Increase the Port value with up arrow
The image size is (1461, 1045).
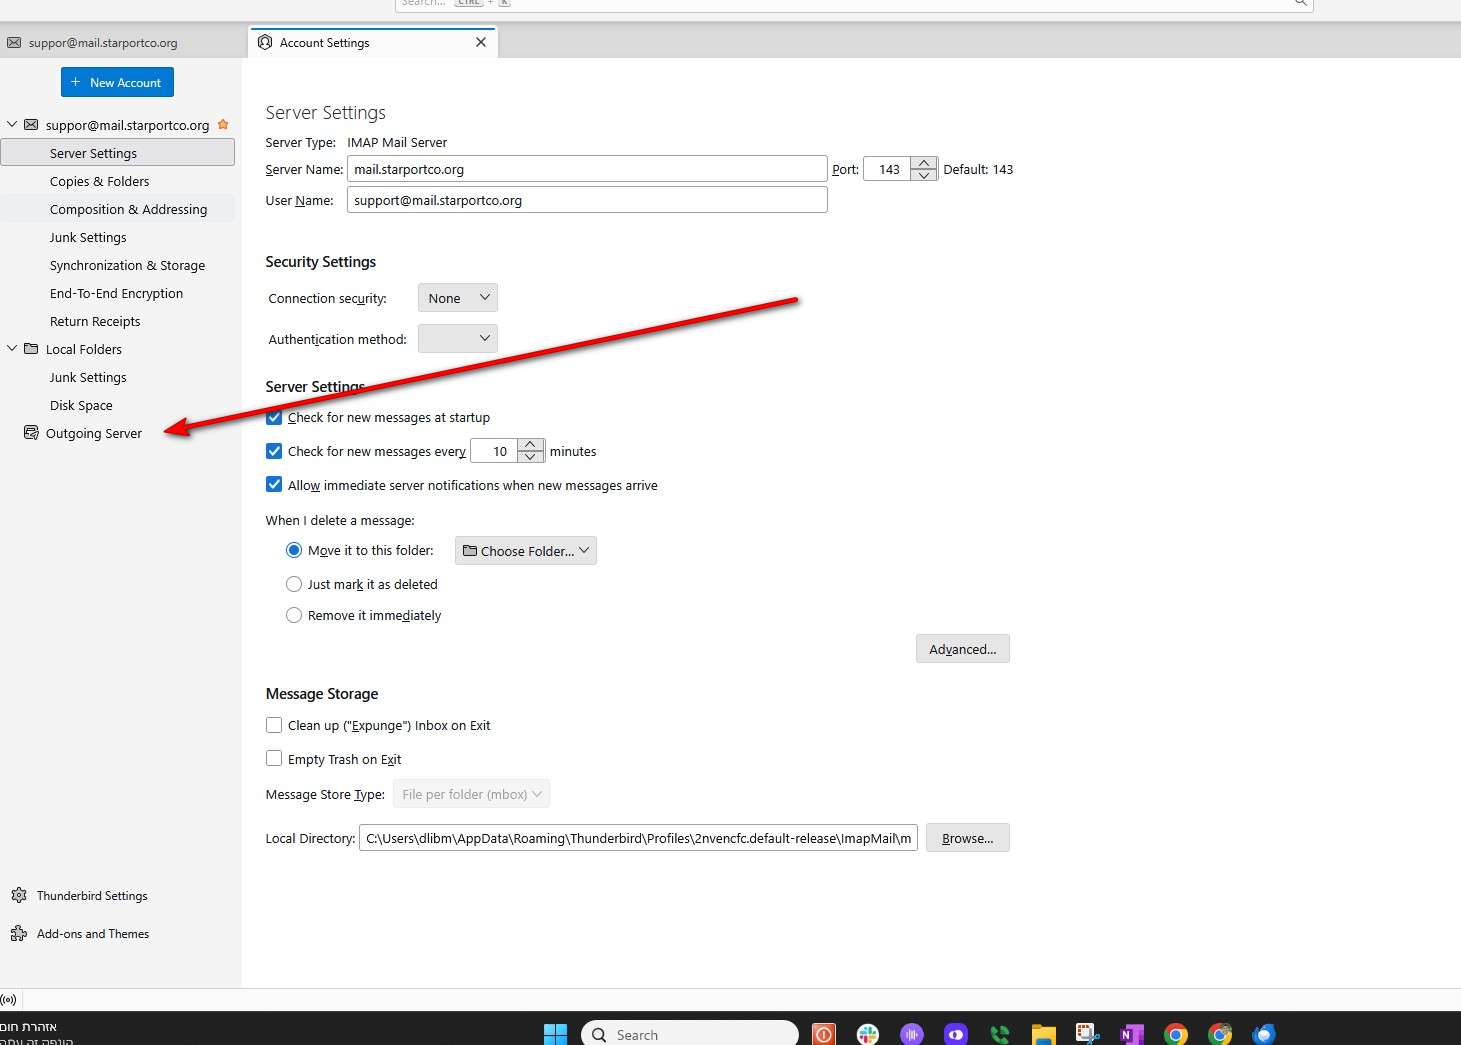click(925, 163)
